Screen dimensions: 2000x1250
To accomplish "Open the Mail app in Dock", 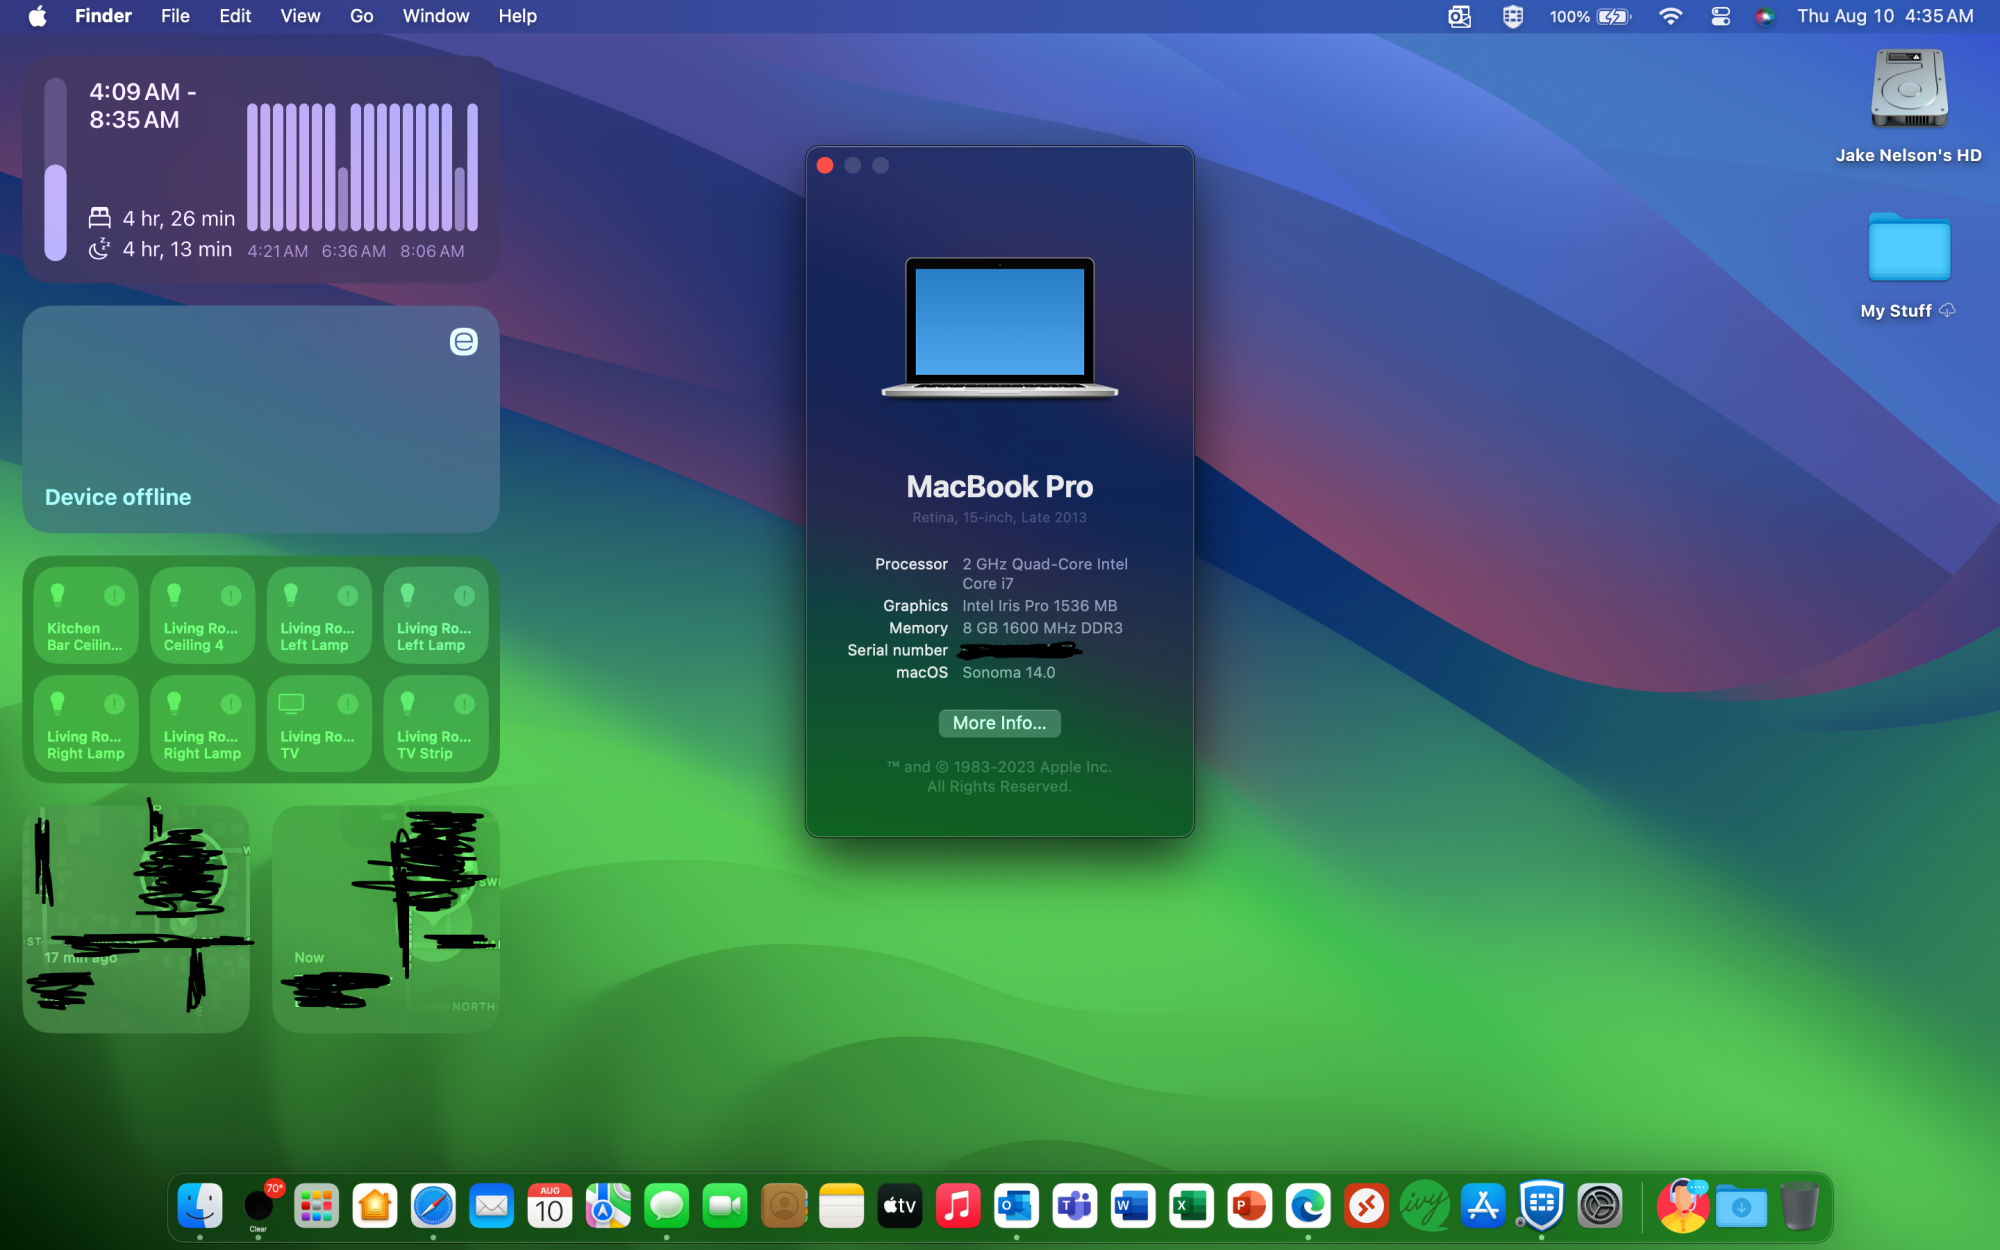I will pos(491,1206).
